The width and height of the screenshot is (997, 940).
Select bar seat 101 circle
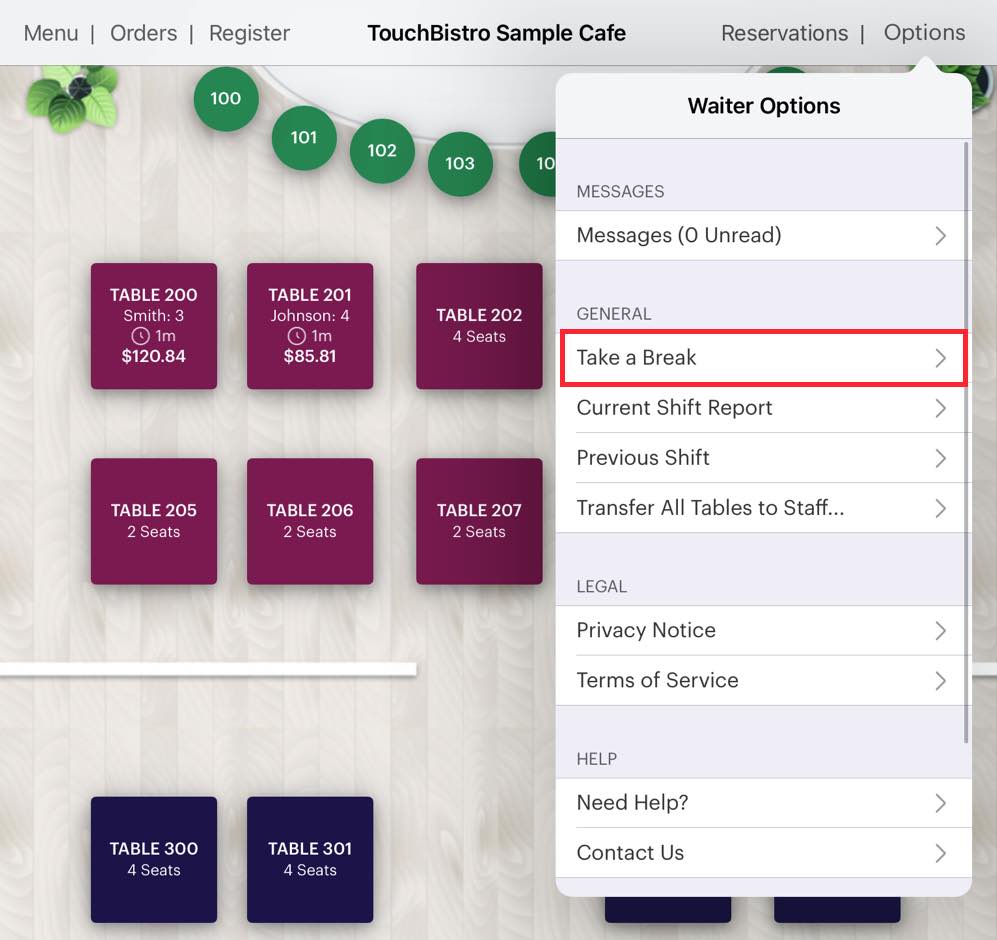coord(303,138)
